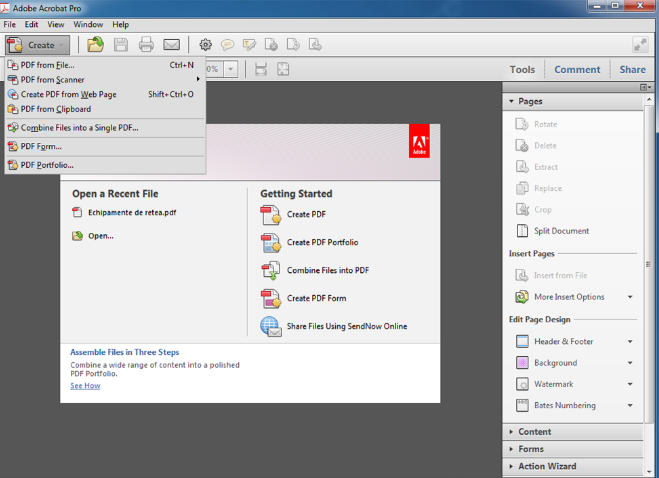Select the Highlight Text toolbar icon

click(249, 45)
